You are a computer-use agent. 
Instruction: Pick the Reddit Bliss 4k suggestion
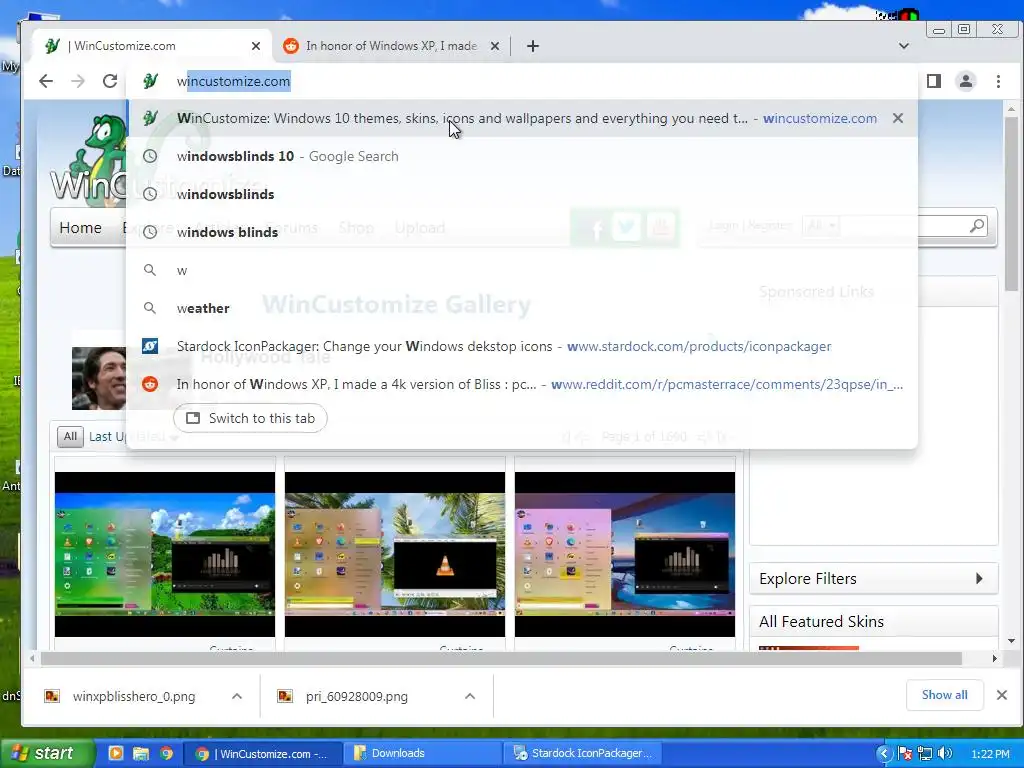tap(522, 384)
